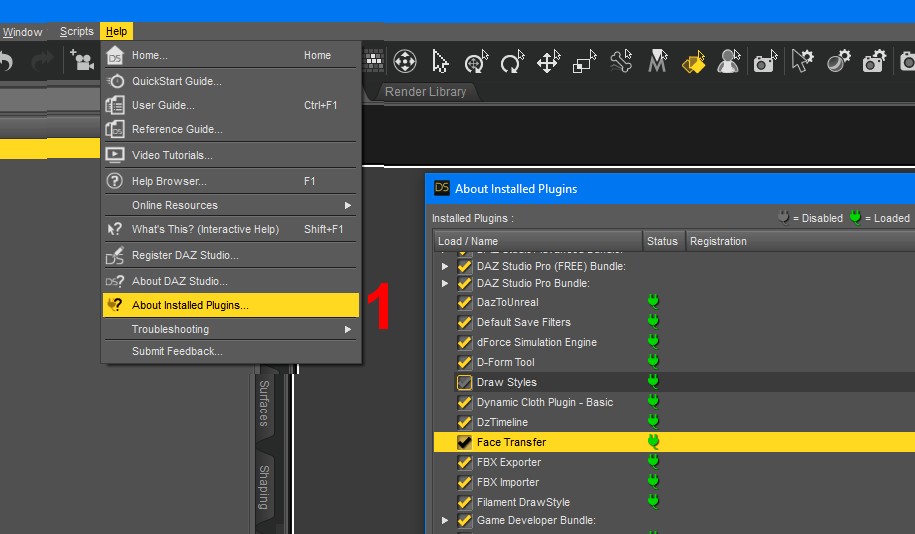Viewport: 915px width, 534px height.
Task: Open the camera-with-gear render settings icon
Action: 874,61
